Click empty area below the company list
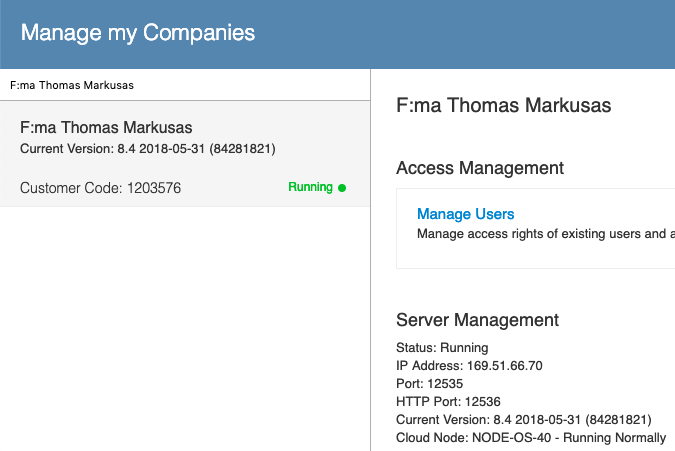The image size is (675, 451). pos(185,327)
